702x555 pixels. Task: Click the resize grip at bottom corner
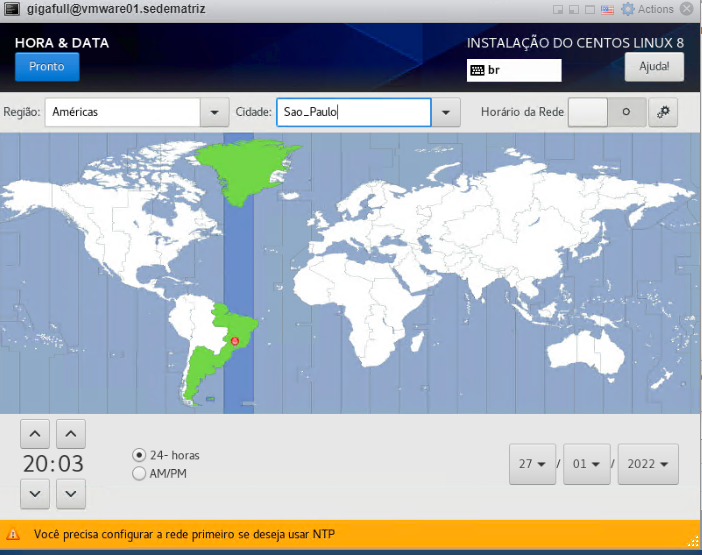click(693, 542)
